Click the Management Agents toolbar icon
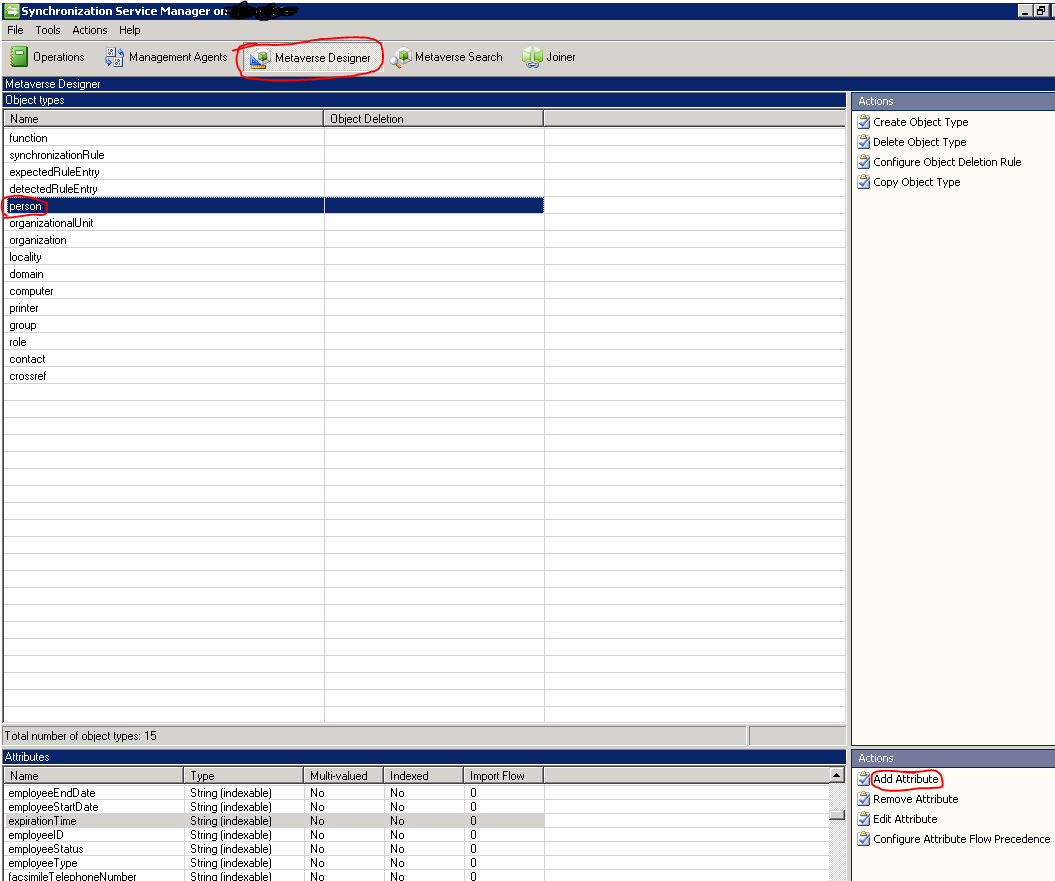The image size is (1055, 881). 114,57
